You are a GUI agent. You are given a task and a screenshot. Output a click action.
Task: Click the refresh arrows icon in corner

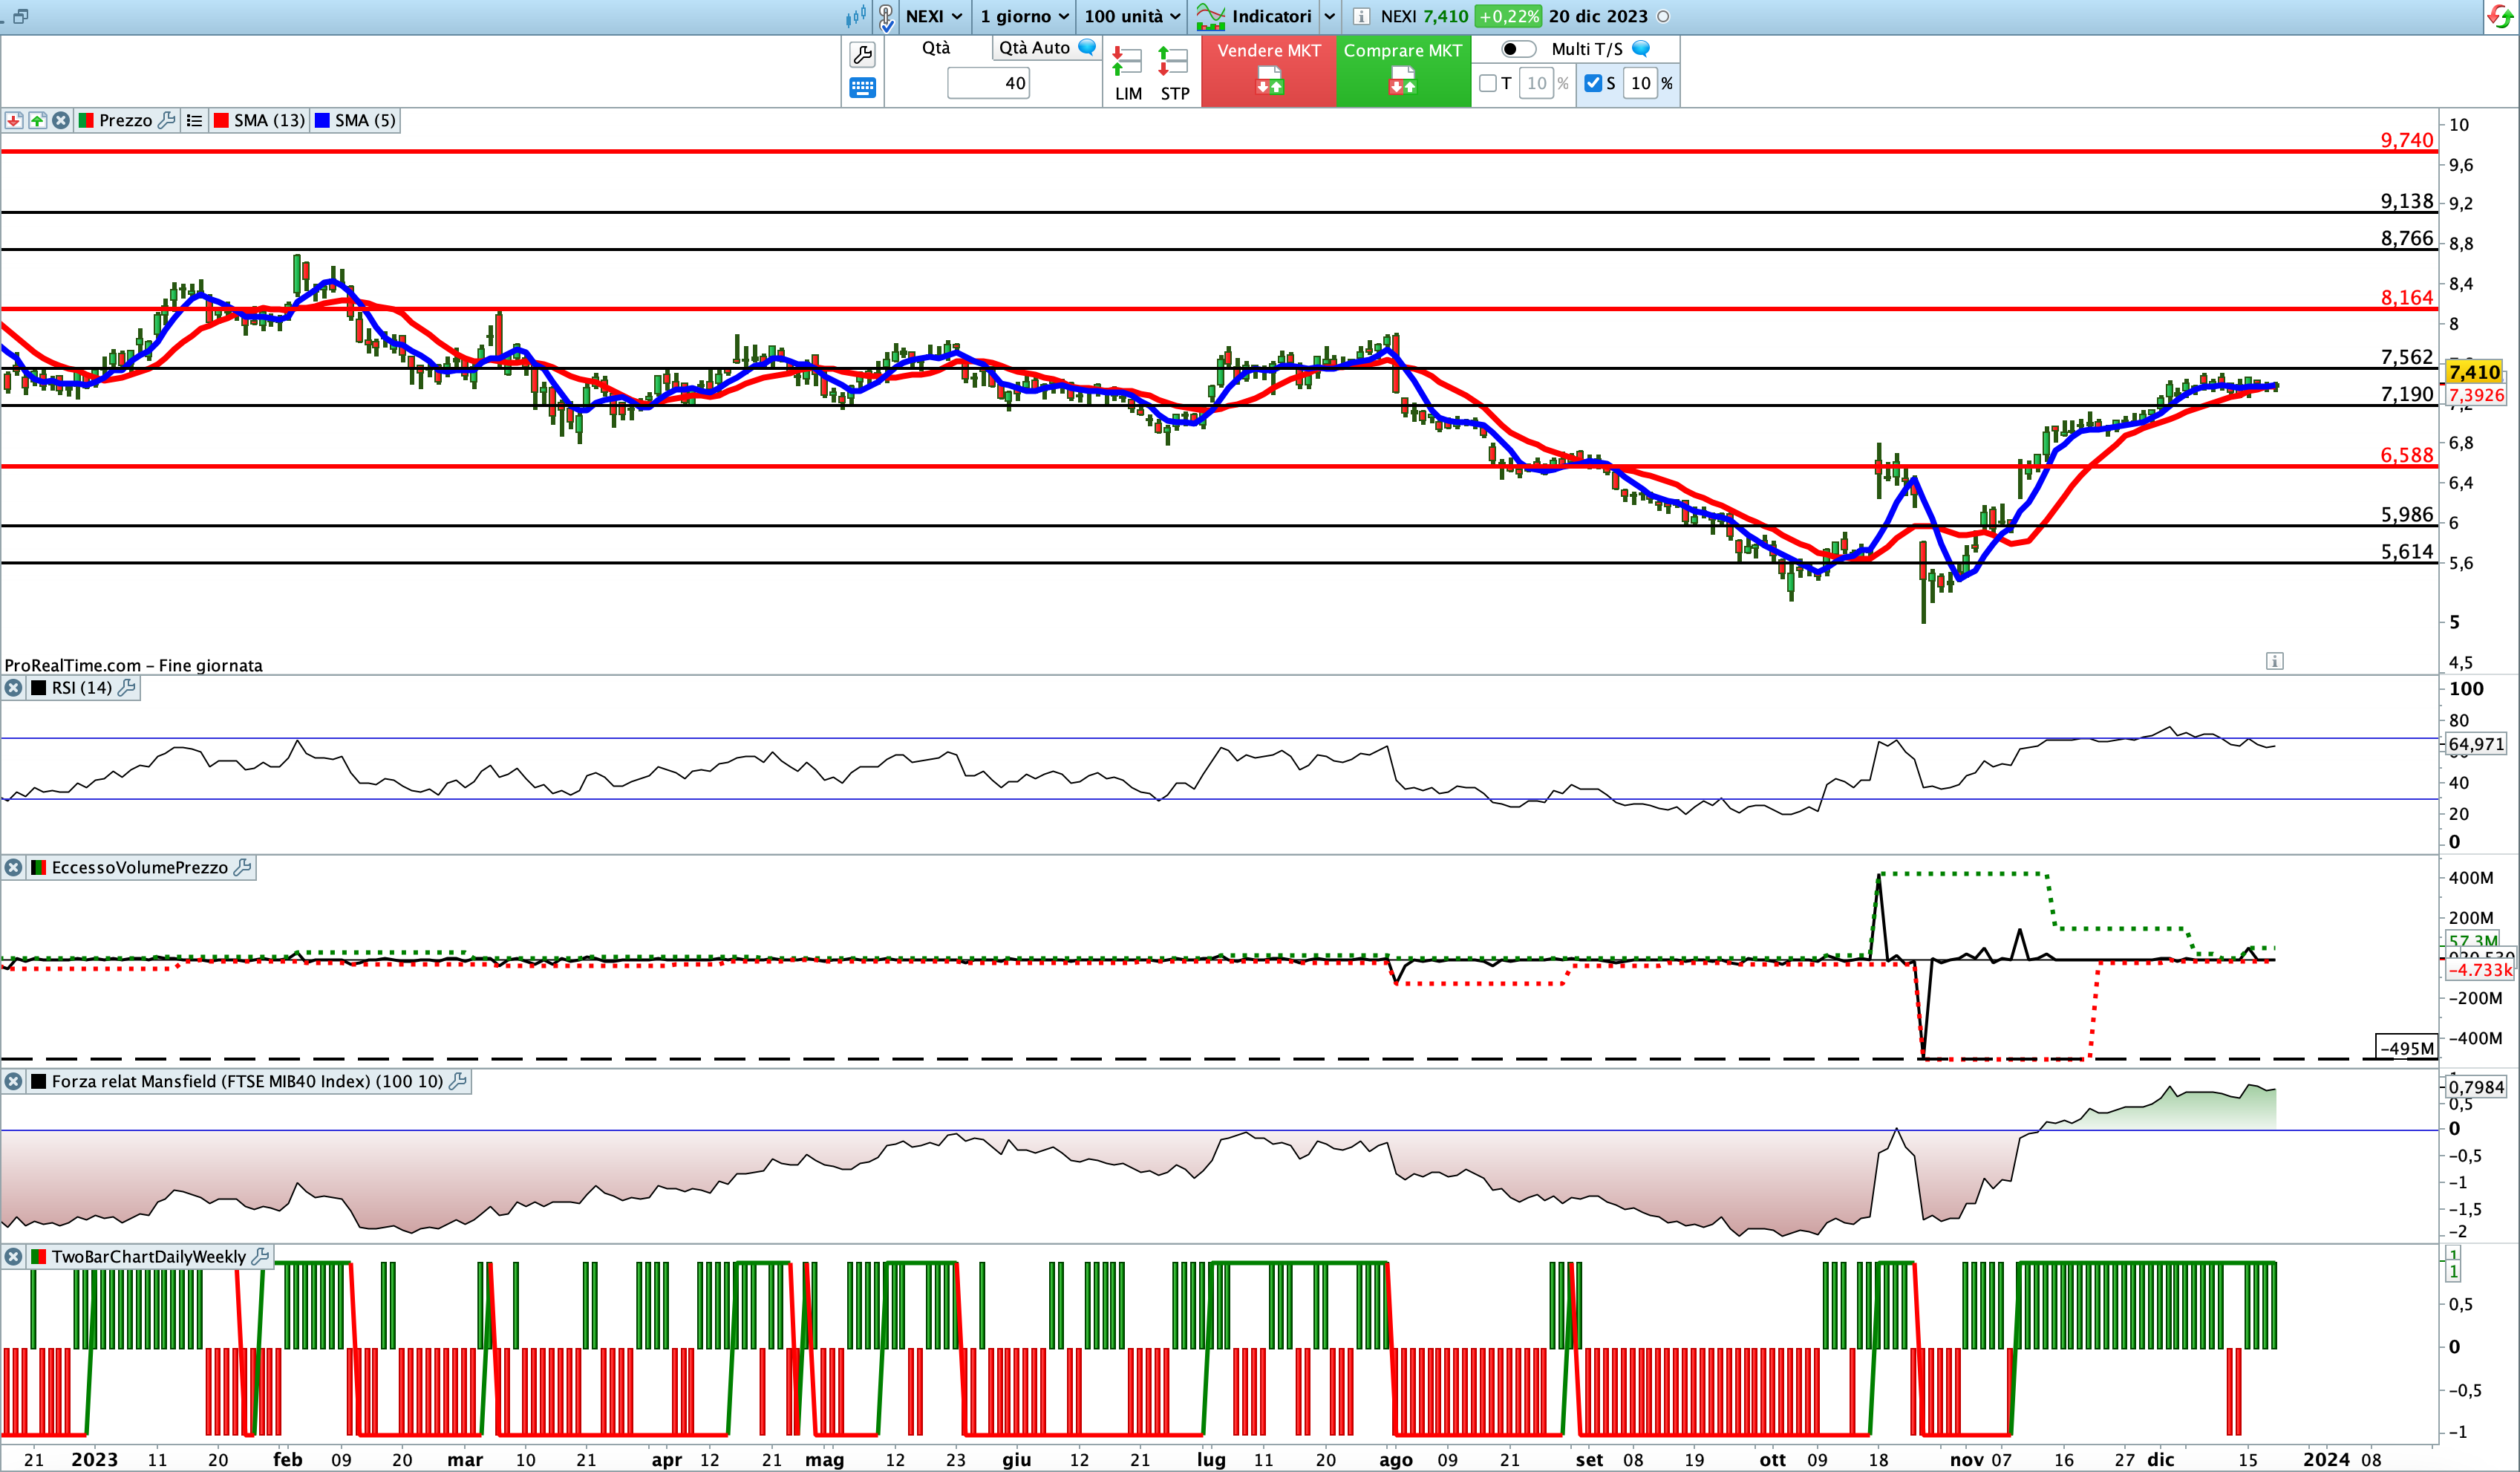pyautogui.click(x=2499, y=16)
